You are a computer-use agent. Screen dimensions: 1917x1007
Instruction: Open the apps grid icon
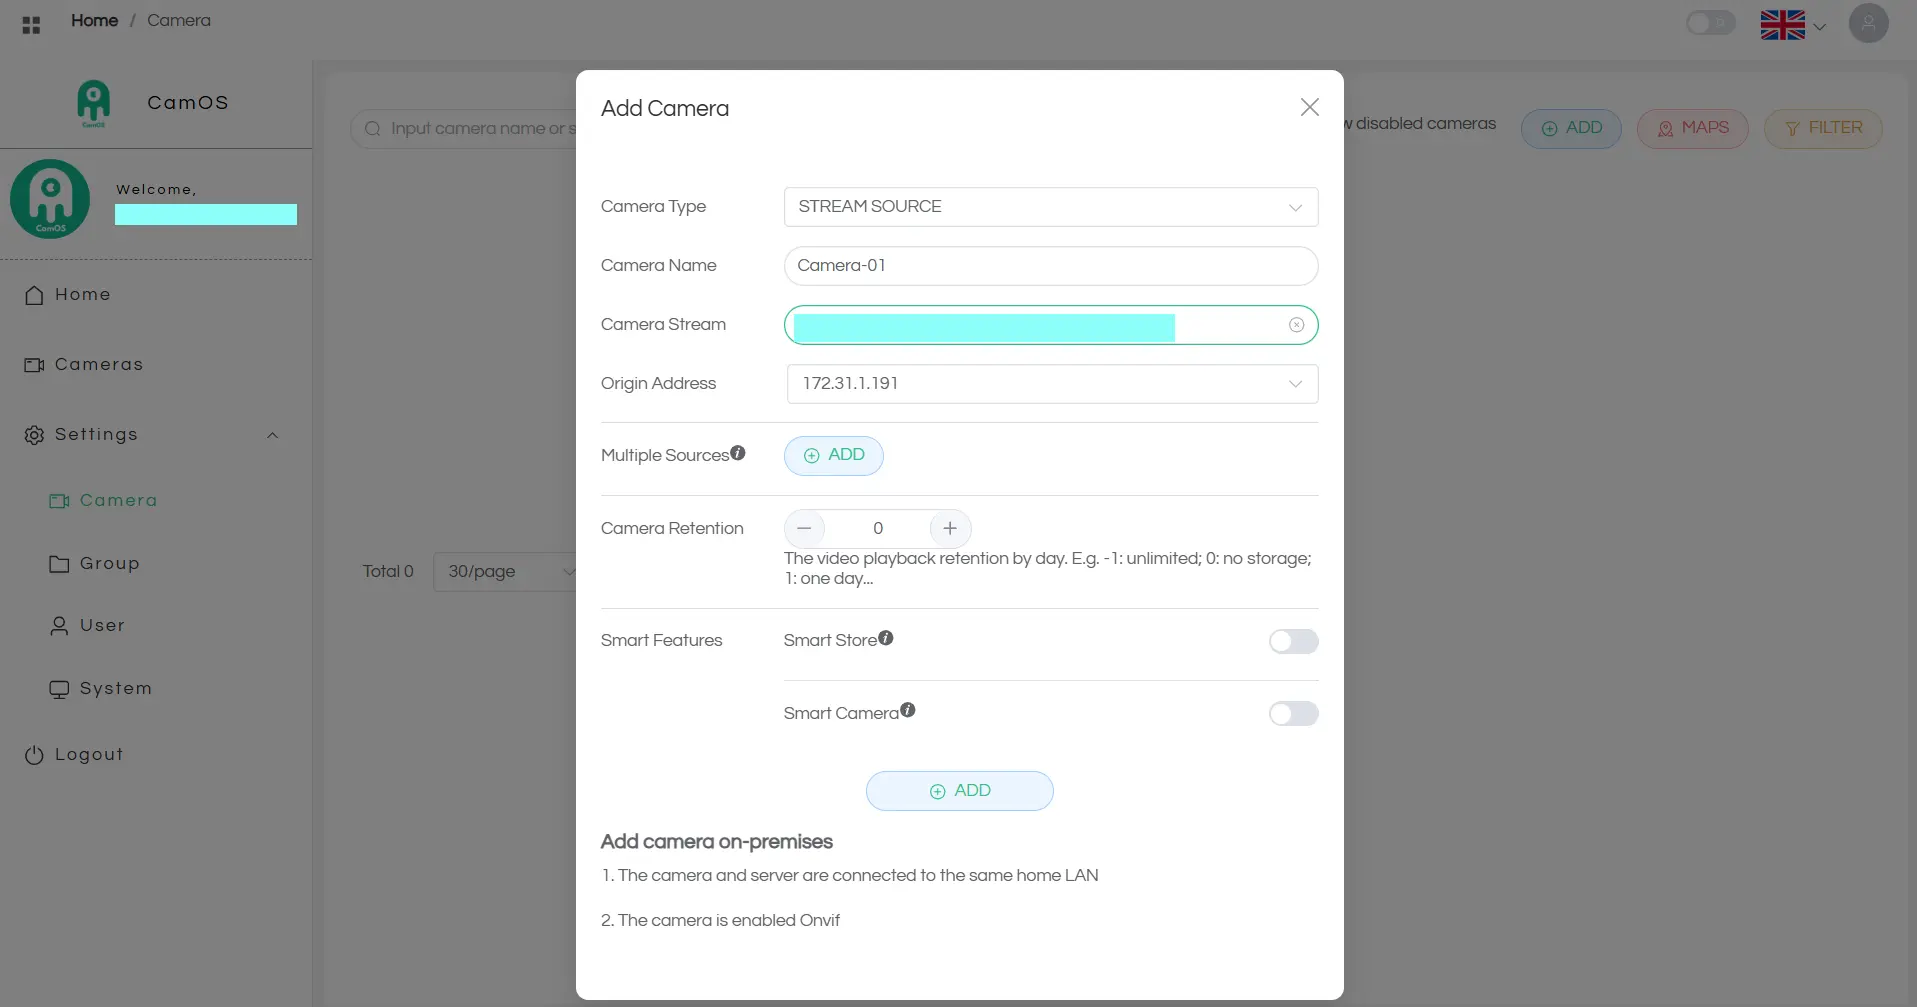click(31, 25)
